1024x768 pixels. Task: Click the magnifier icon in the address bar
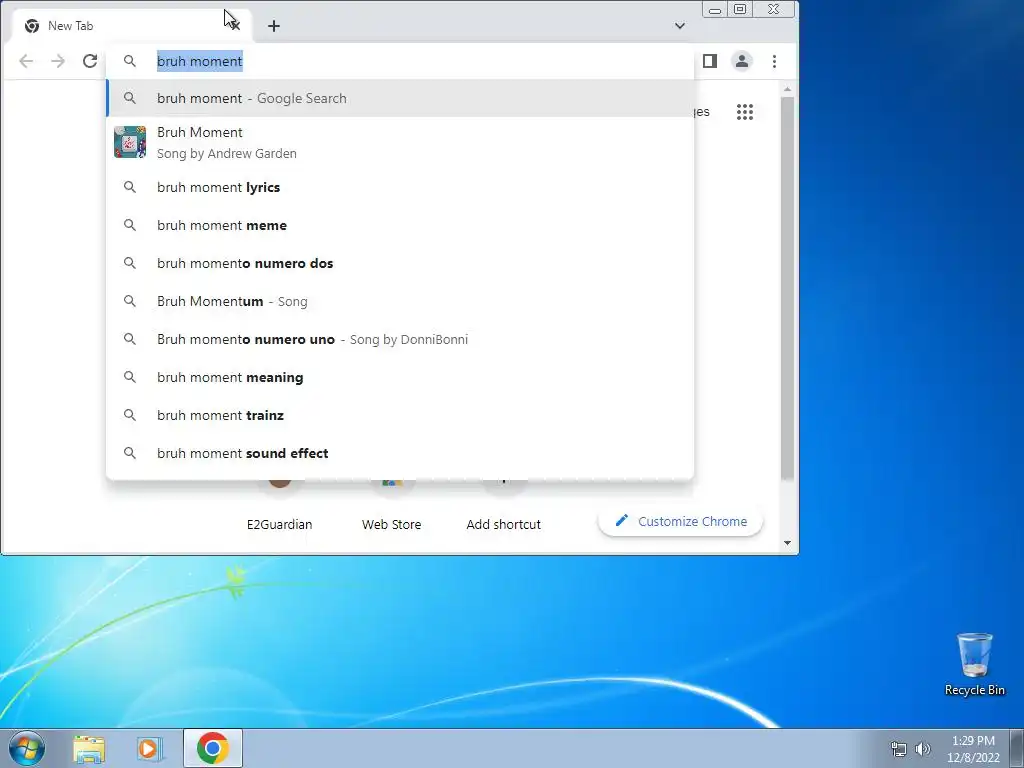coord(130,61)
